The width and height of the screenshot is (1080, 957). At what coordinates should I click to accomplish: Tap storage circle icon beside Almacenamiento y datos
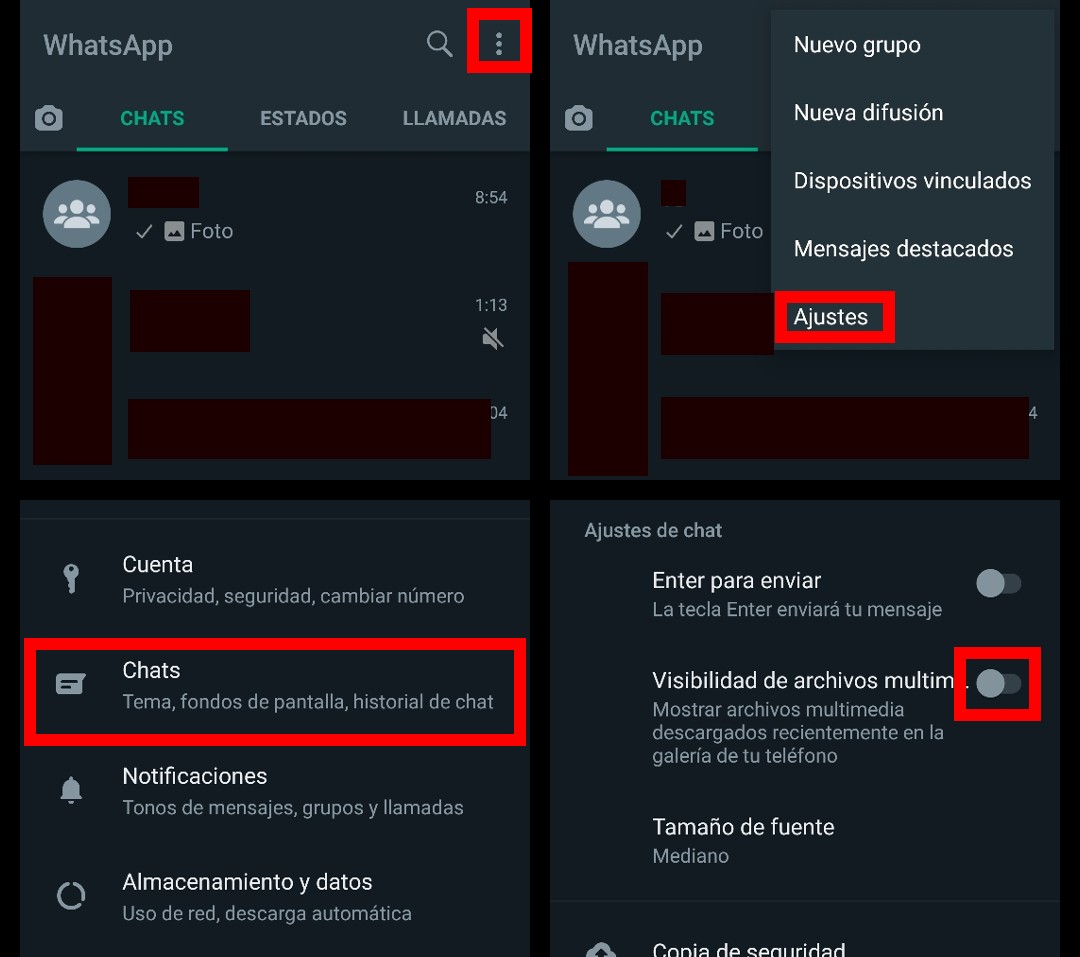click(x=71, y=896)
